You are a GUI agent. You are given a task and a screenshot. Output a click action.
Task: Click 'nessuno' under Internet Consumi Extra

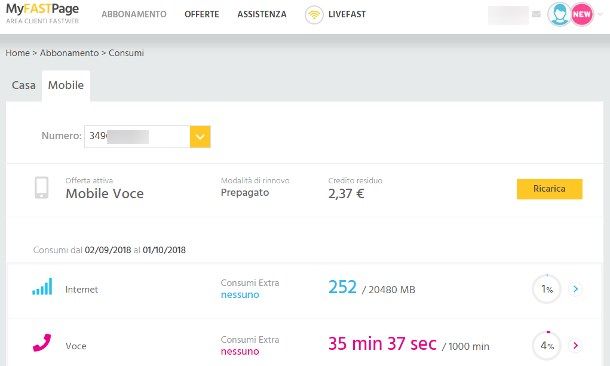(240, 295)
